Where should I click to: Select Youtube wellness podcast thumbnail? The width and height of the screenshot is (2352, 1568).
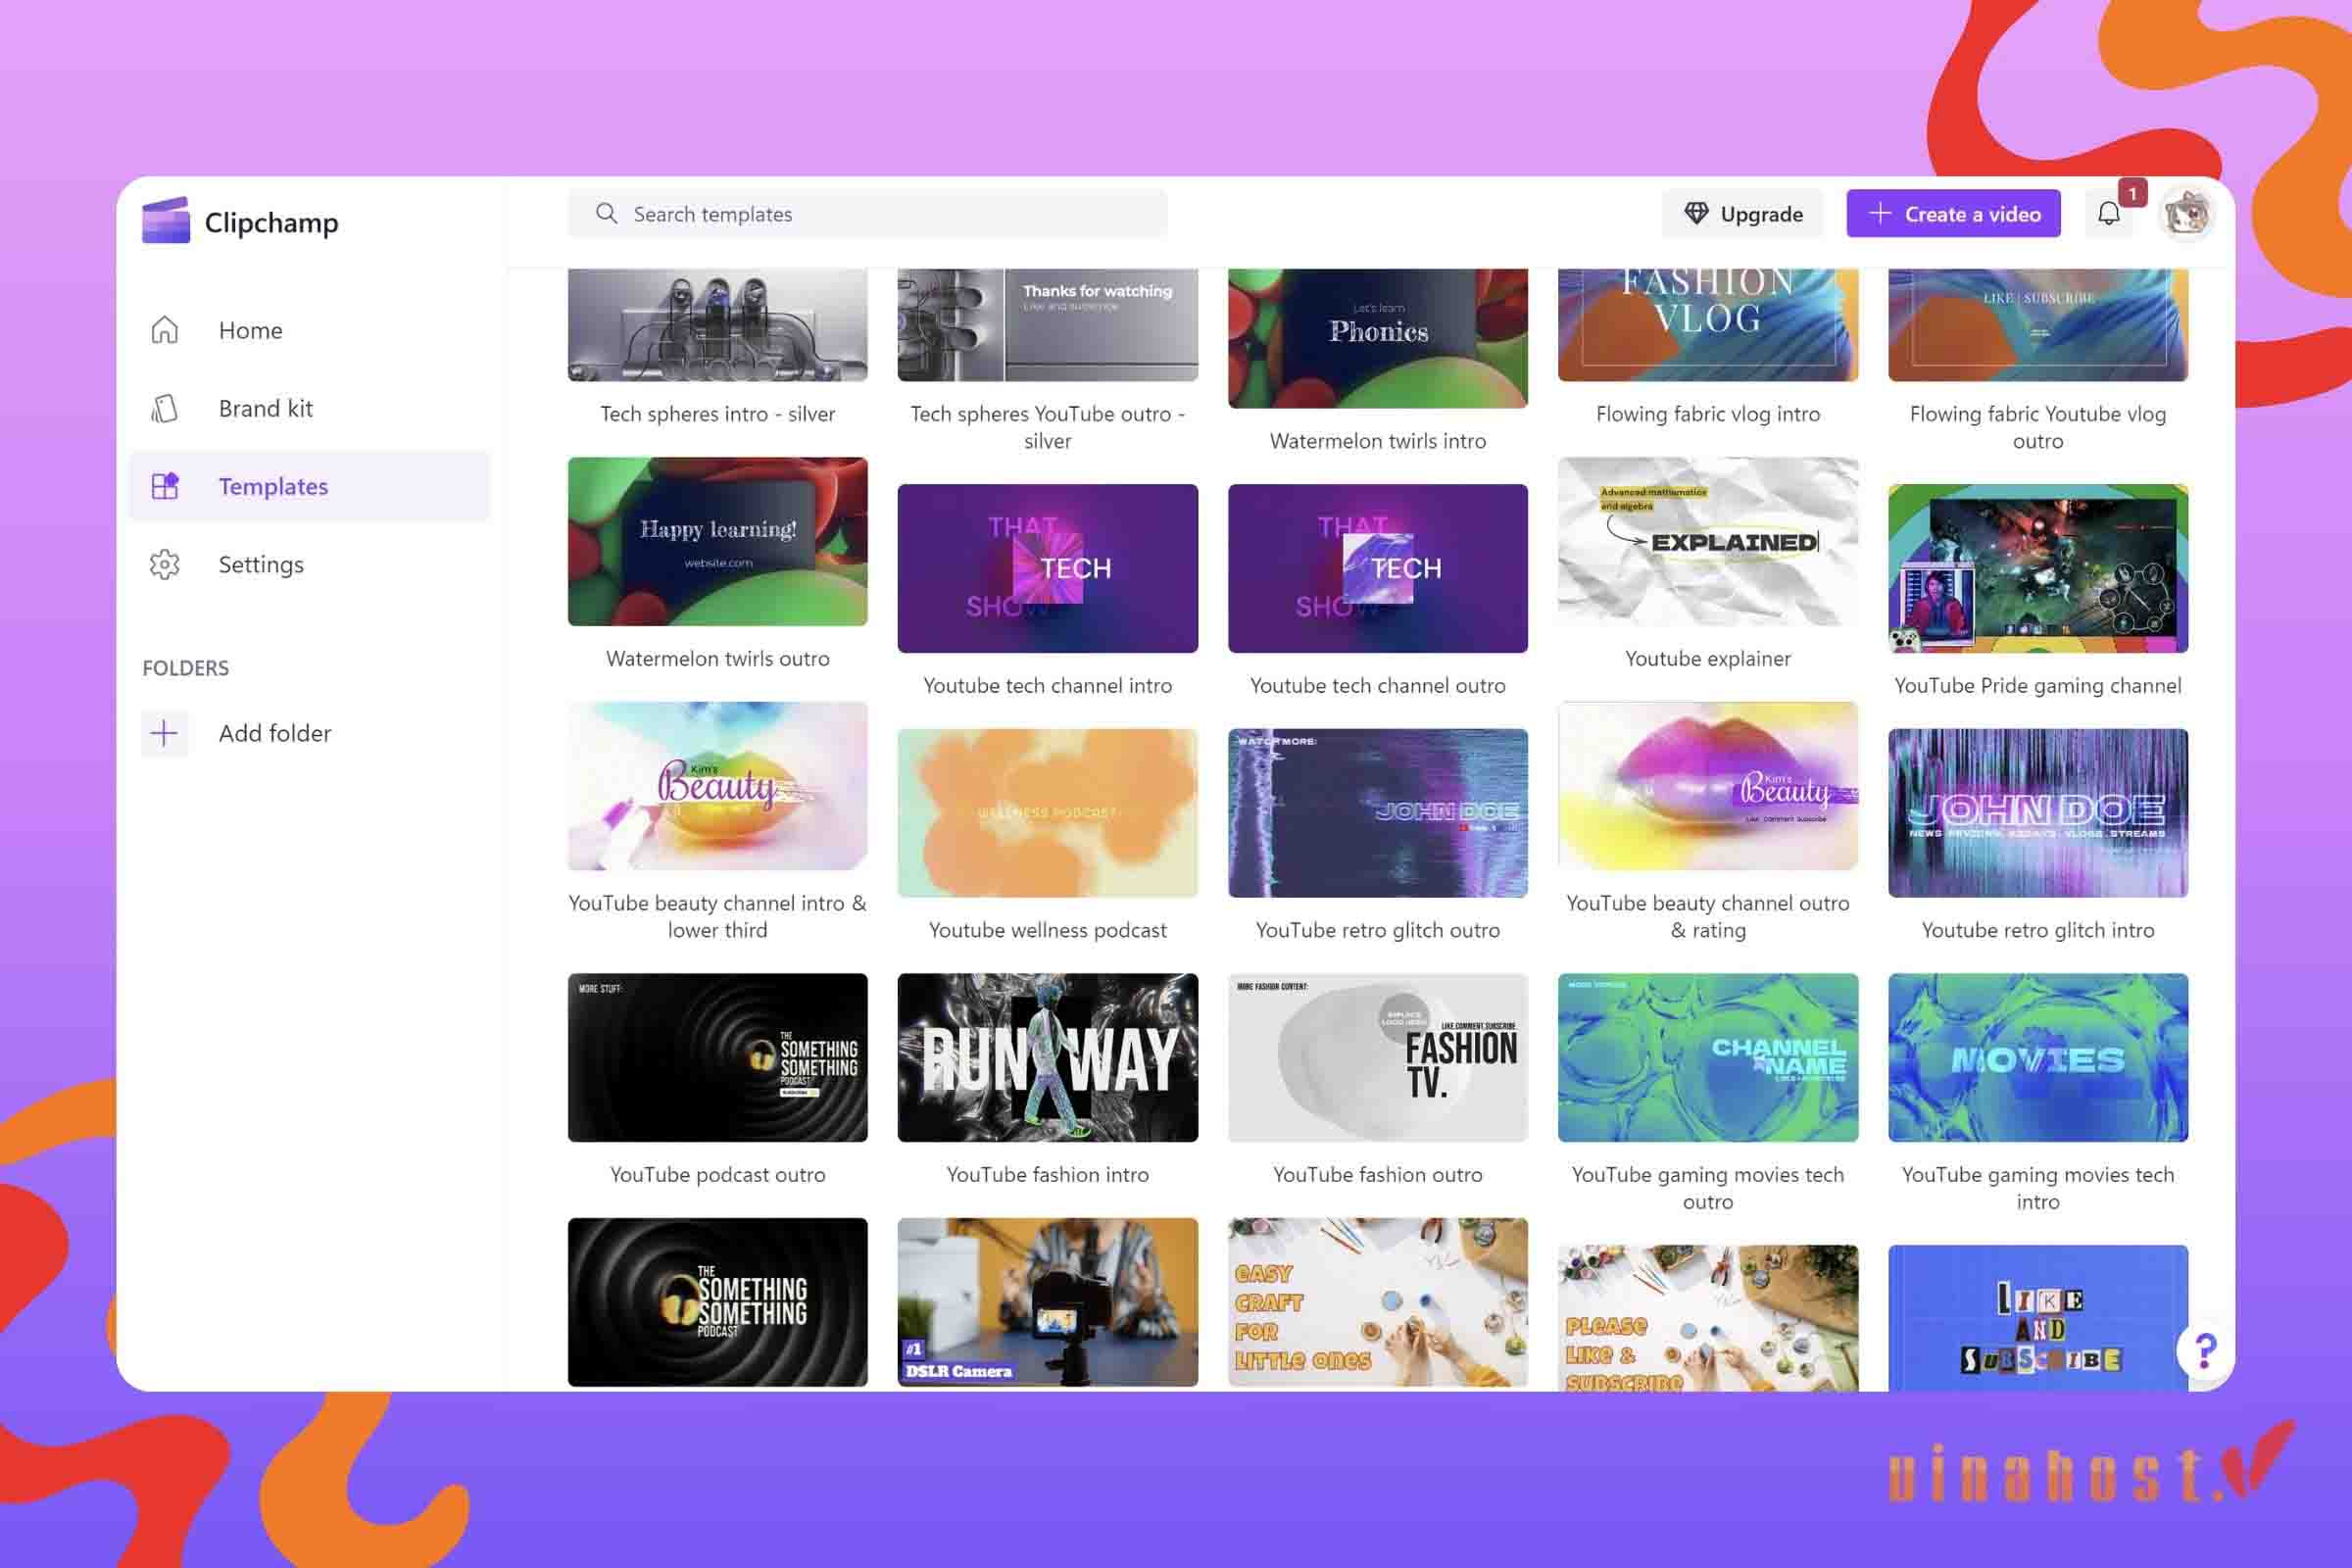(1048, 813)
